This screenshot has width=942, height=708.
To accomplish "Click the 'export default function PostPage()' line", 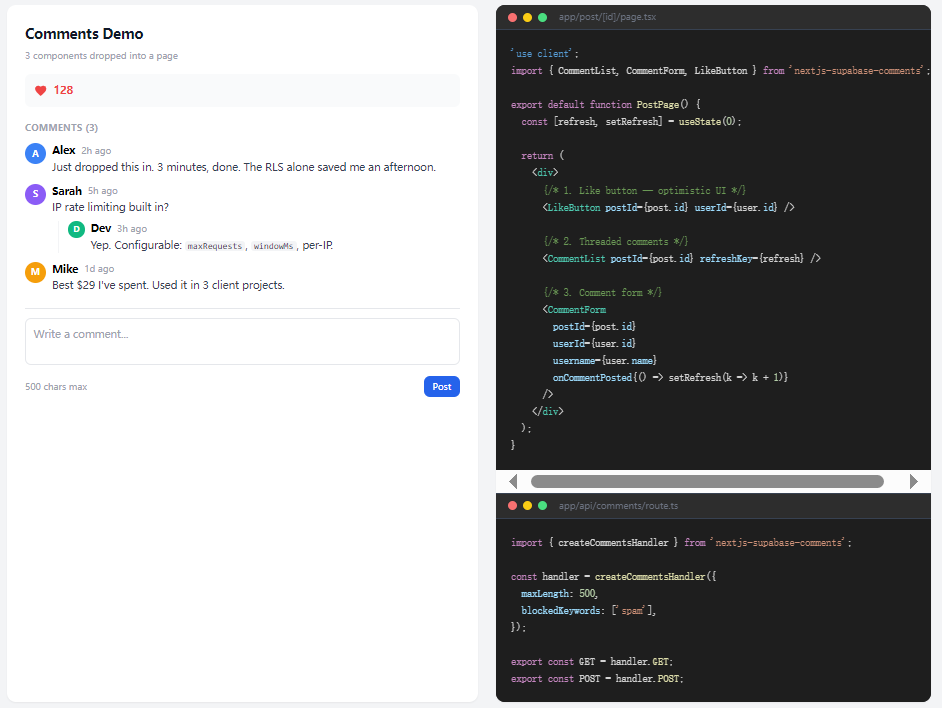I will [606, 105].
